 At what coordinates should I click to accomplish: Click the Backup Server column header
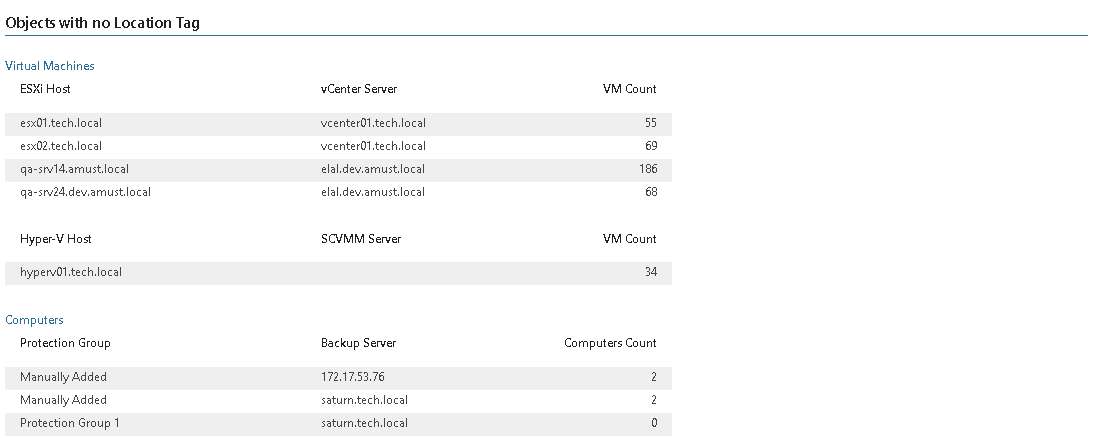click(359, 343)
